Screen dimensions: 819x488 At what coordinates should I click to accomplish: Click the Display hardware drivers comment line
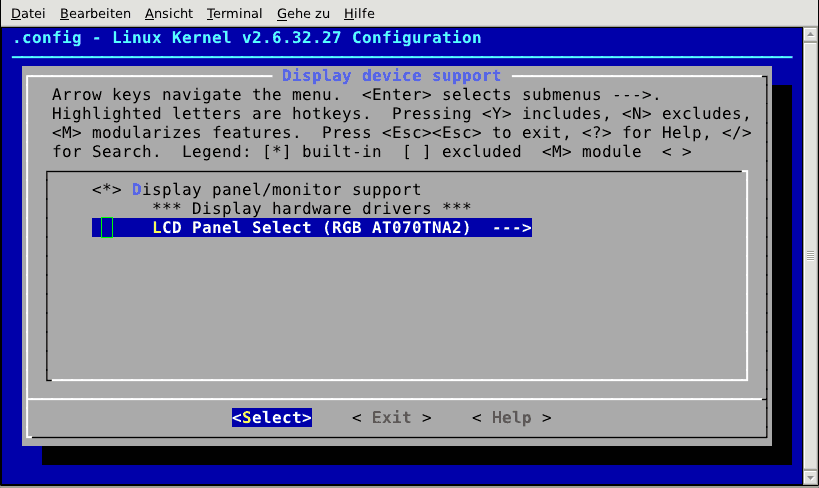coord(312,208)
